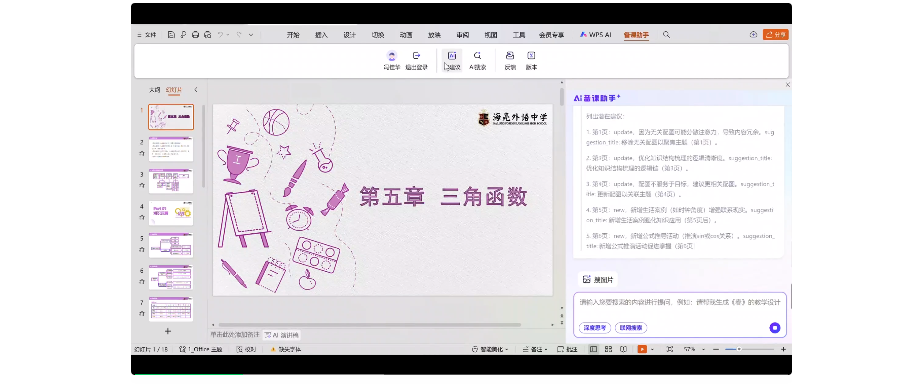Toggle 联网搜索 option in AI input

631,328
